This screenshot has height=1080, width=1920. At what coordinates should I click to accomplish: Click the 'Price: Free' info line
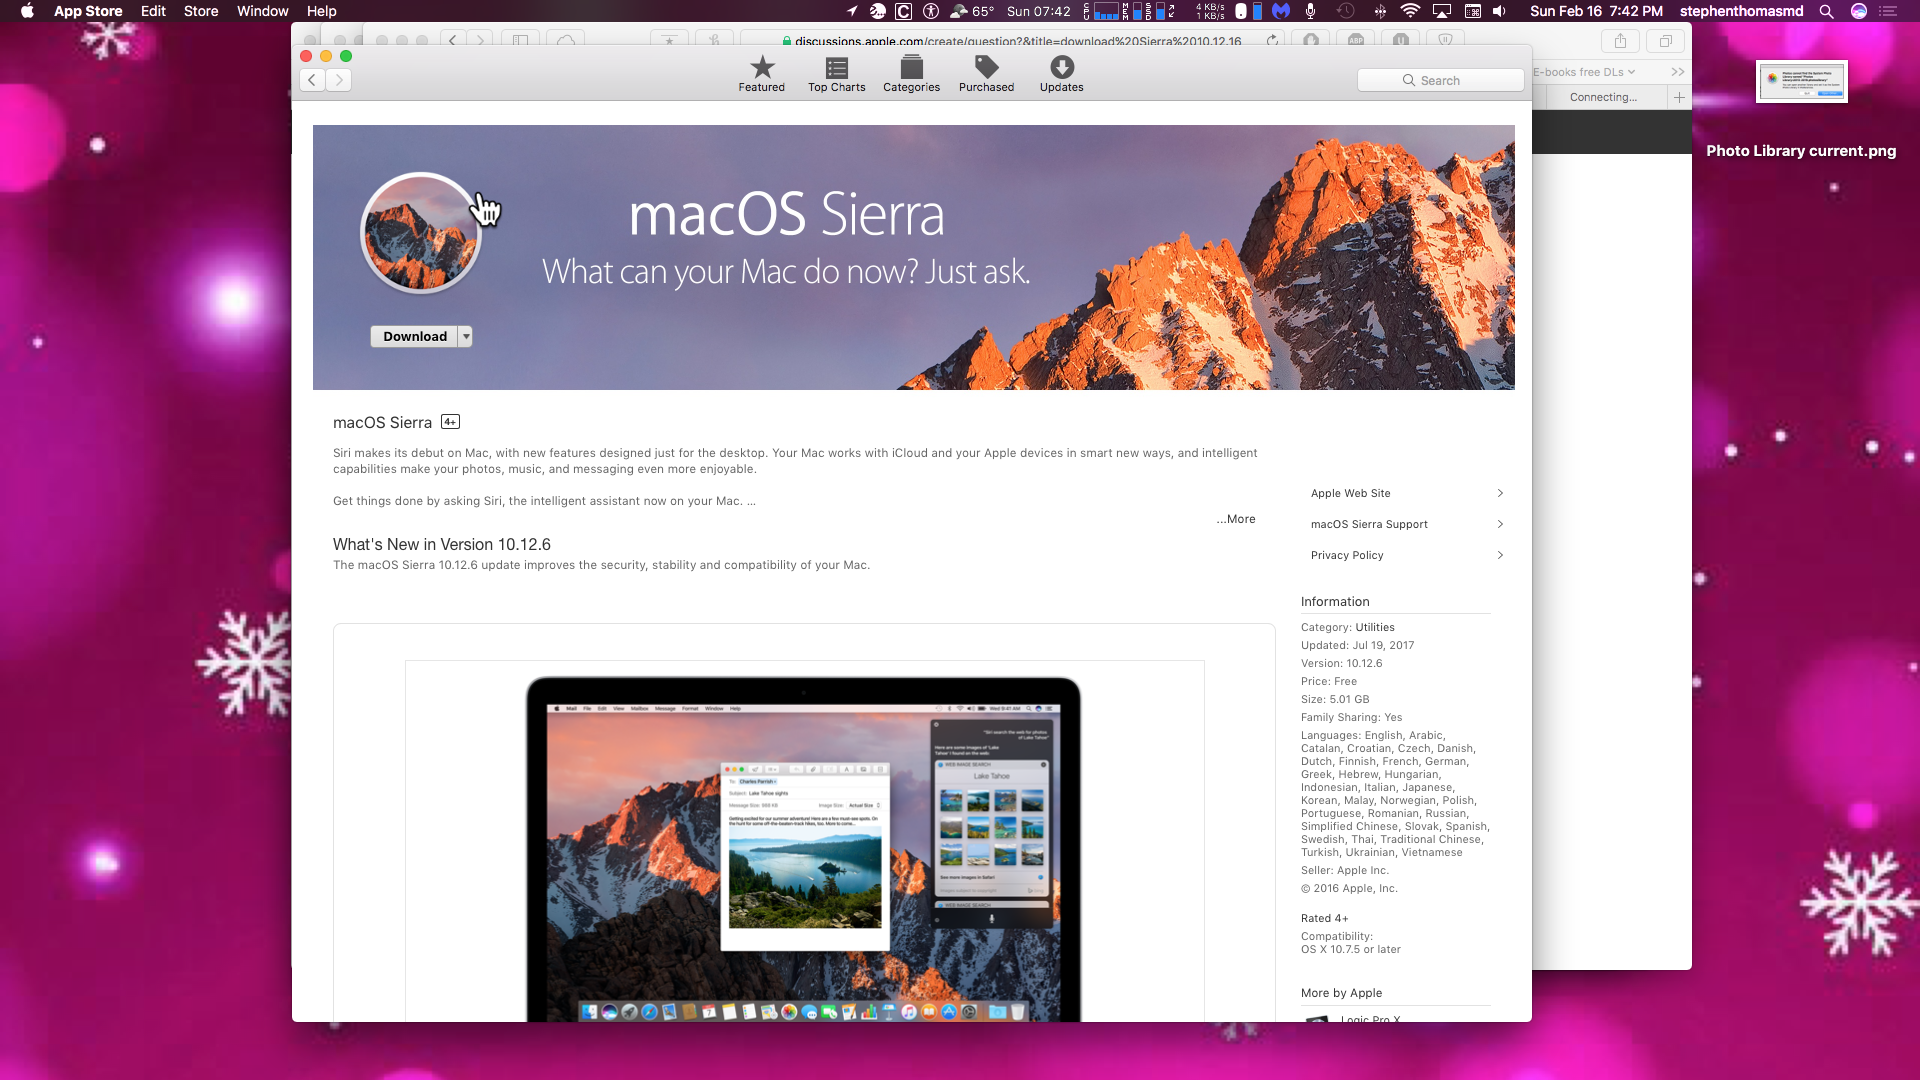tap(1328, 681)
